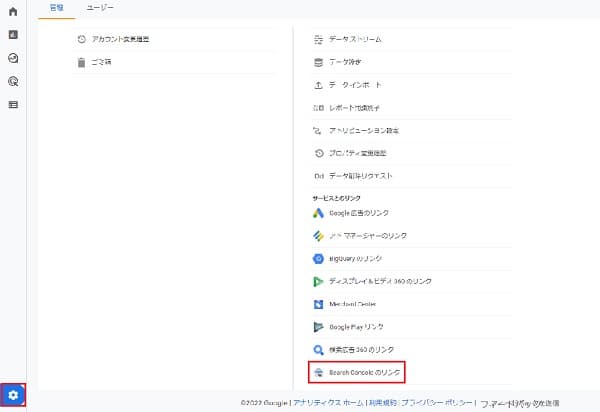Open プライバシー ポリシー footer link

point(437,402)
